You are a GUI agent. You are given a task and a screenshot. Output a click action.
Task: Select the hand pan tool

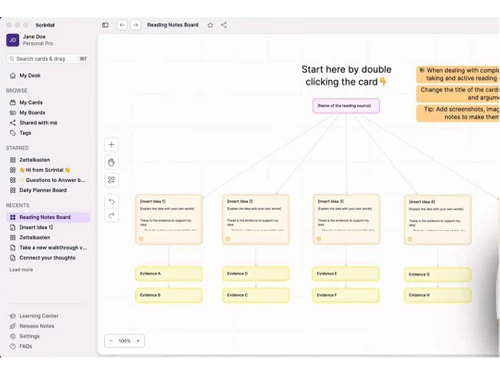point(111,162)
